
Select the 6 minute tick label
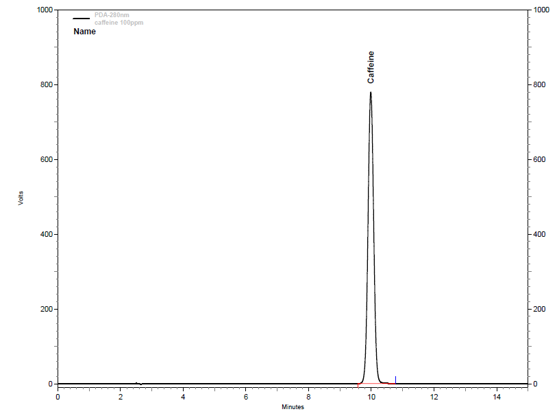(246, 397)
